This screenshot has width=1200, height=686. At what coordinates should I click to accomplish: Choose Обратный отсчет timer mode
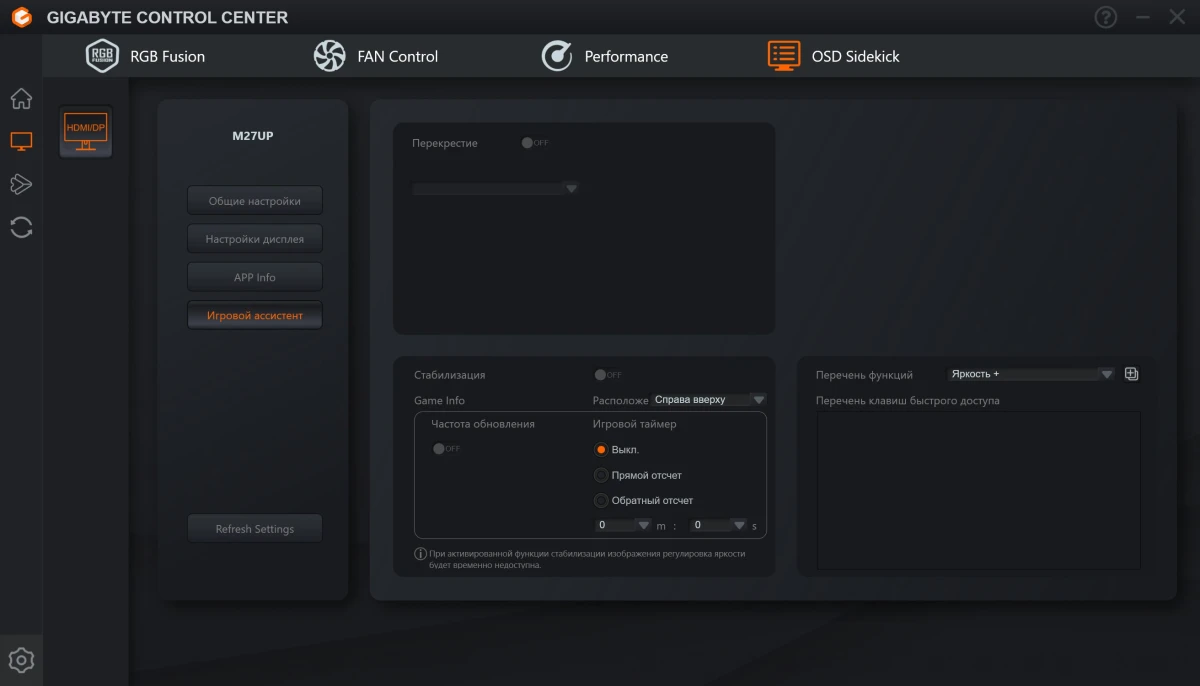[601, 500]
